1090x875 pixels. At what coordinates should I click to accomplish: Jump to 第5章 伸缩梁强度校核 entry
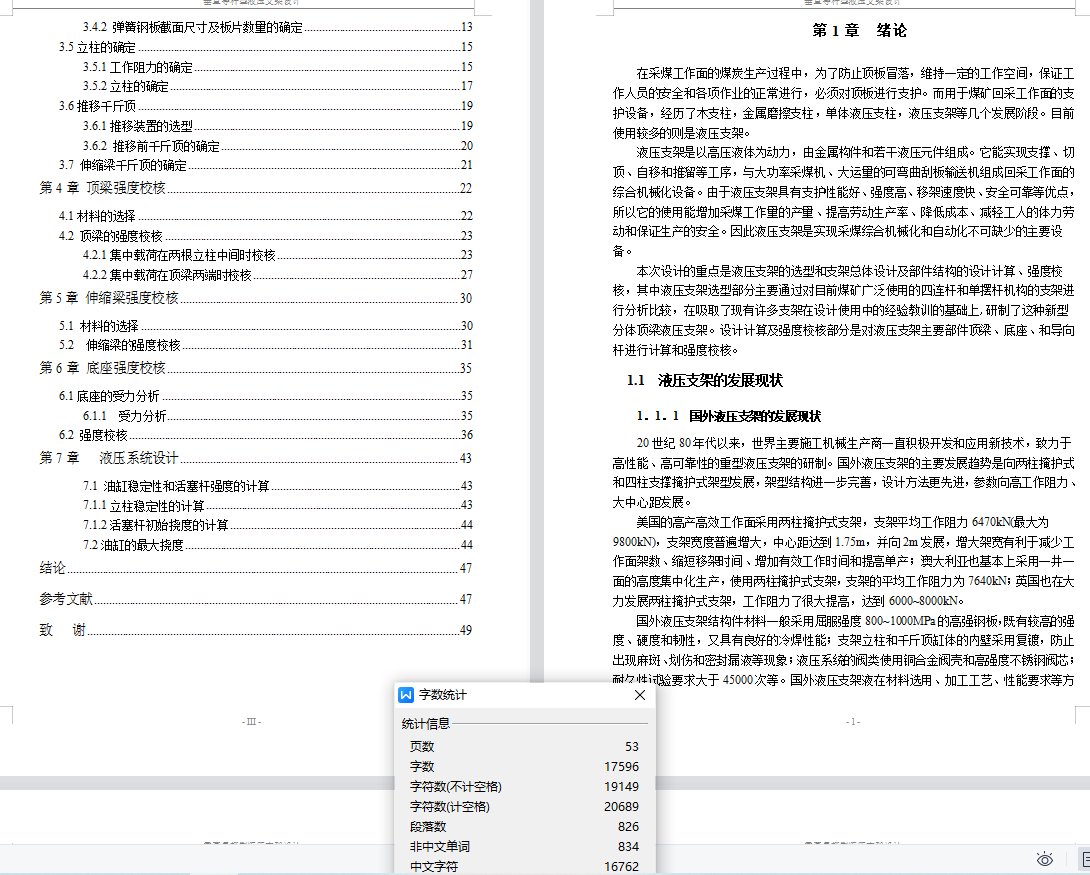click(x=109, y=298)
